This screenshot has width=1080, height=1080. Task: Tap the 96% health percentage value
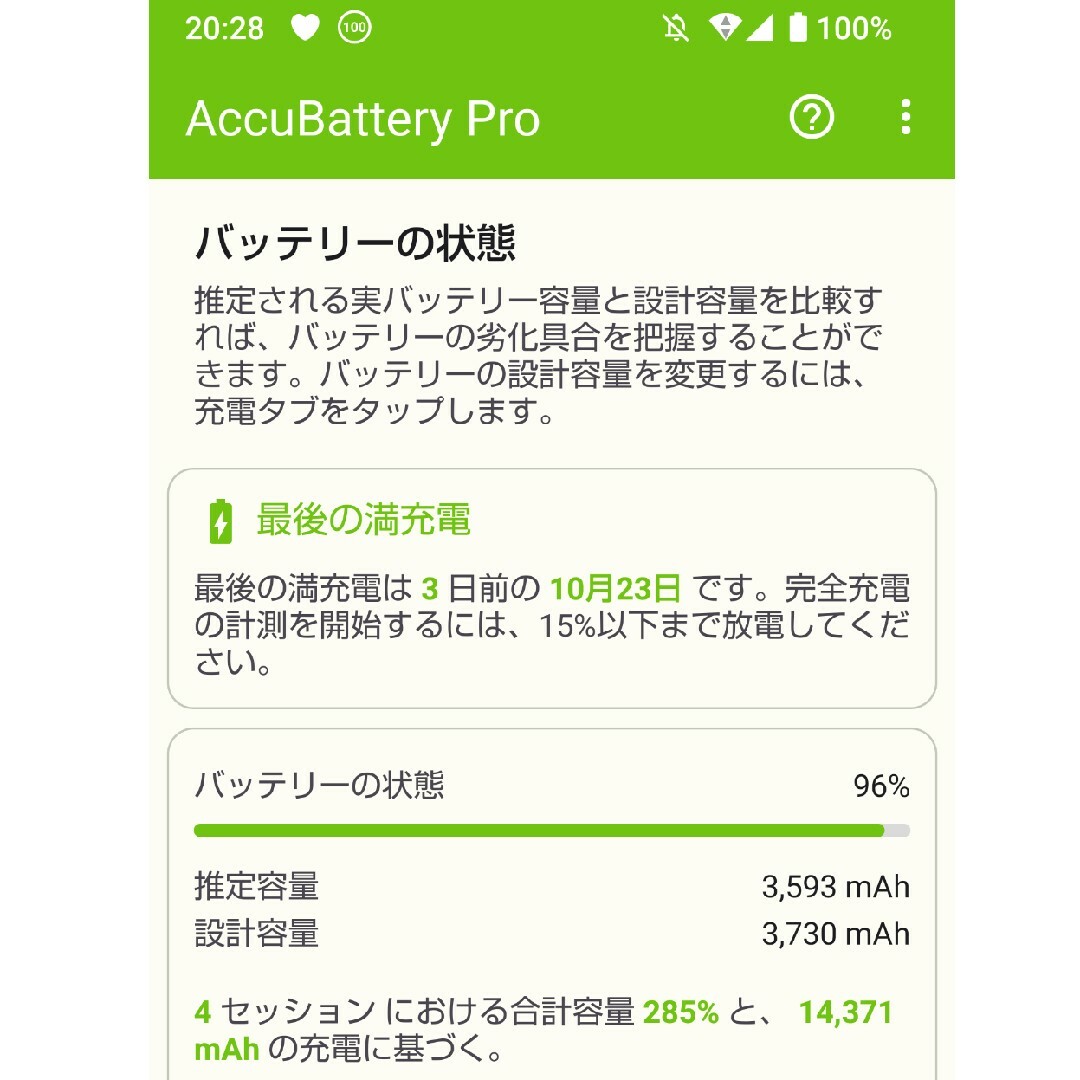[882, 786]
